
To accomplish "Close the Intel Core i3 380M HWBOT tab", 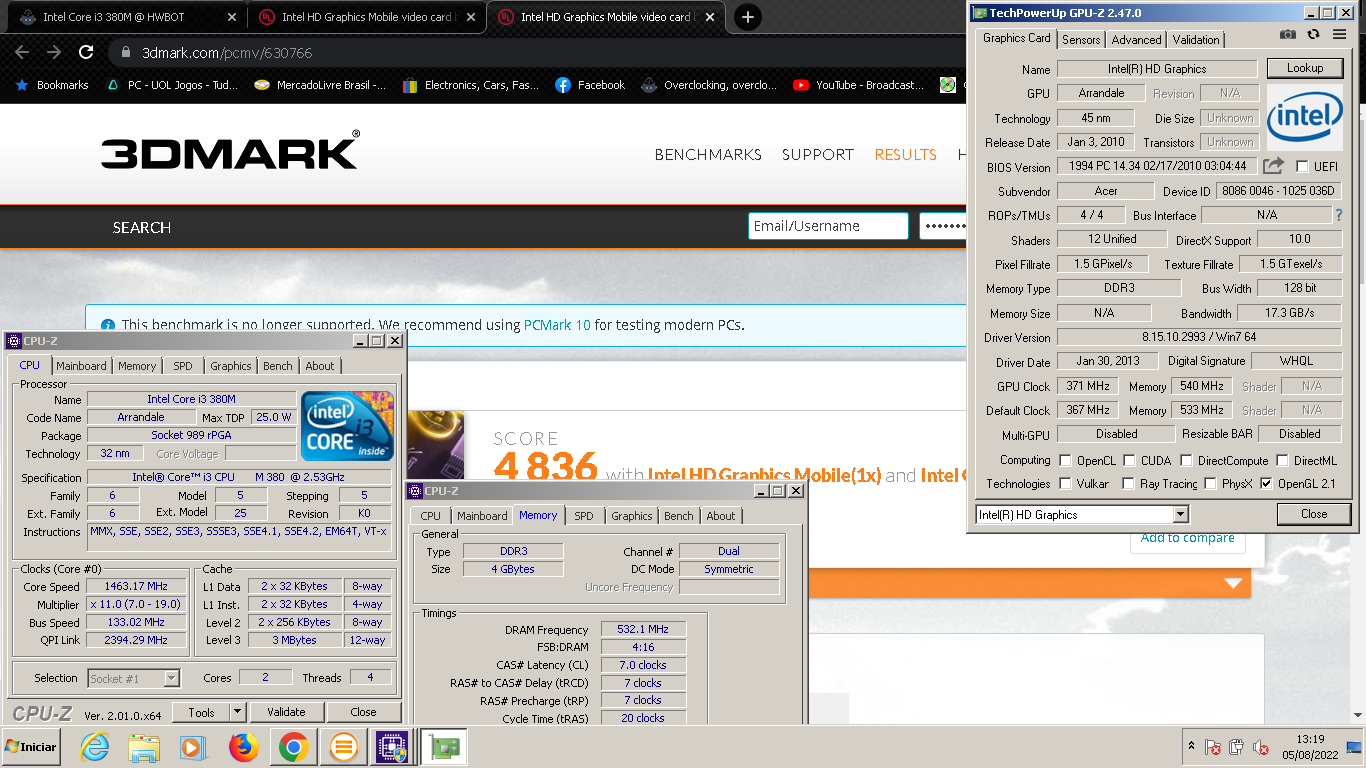I will click(232, 17).
